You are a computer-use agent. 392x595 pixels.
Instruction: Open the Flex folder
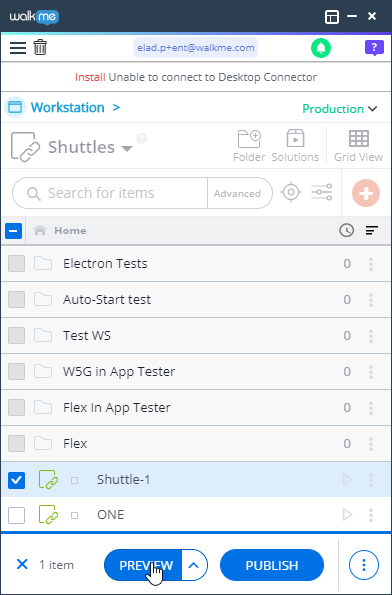coord(75,444)
